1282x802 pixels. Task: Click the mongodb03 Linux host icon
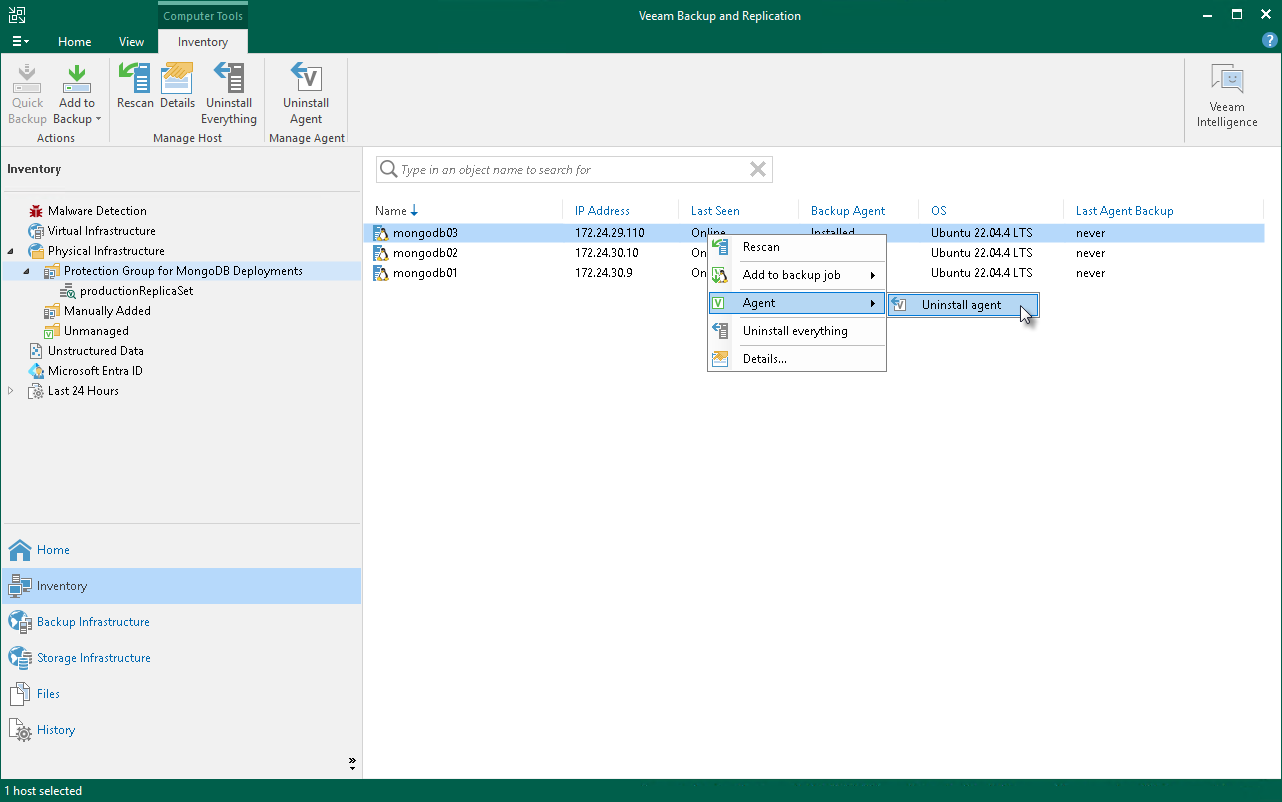coord(380,233)
